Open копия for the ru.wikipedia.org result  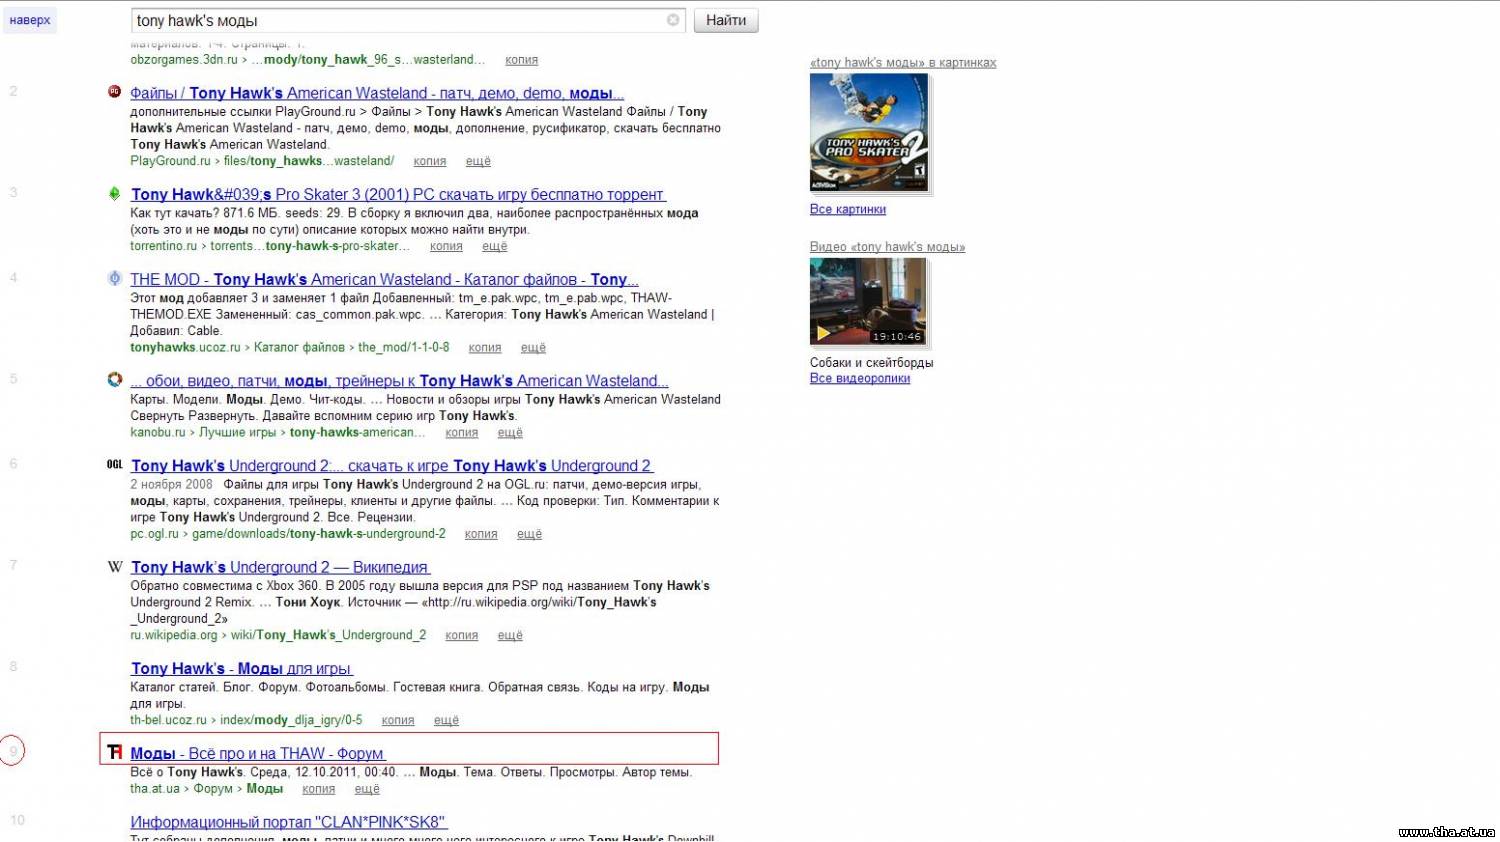pyautogui.click(x=462, y=635)
